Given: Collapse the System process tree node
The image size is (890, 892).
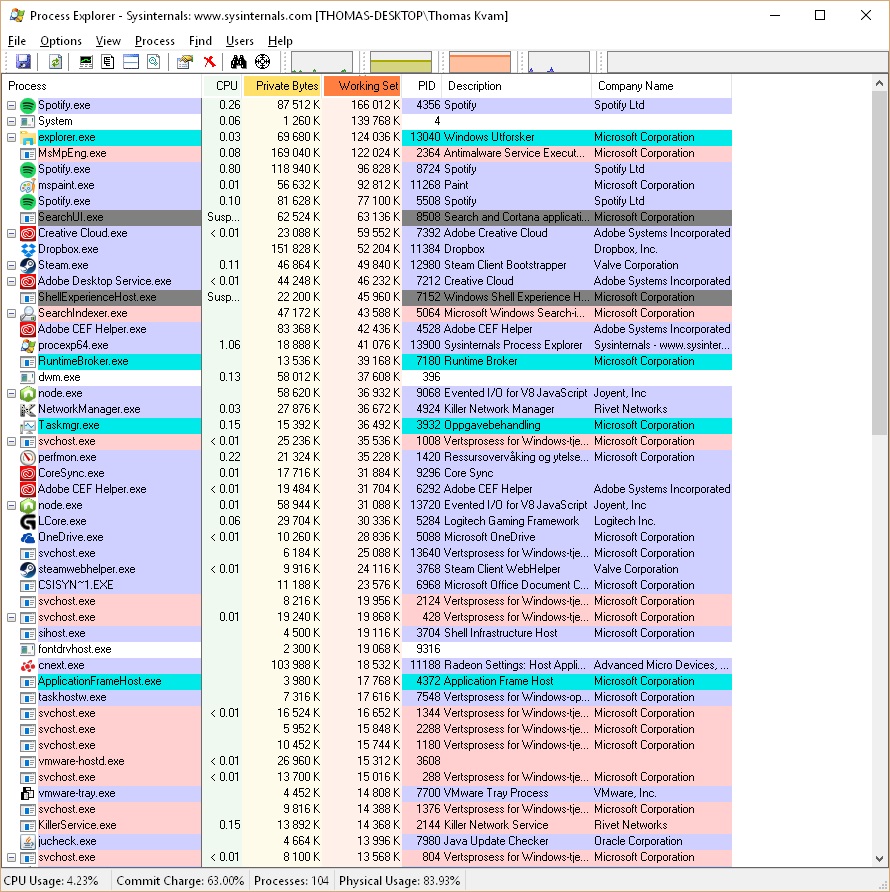Looking at the screenshot, I should (x=11, y=121).
